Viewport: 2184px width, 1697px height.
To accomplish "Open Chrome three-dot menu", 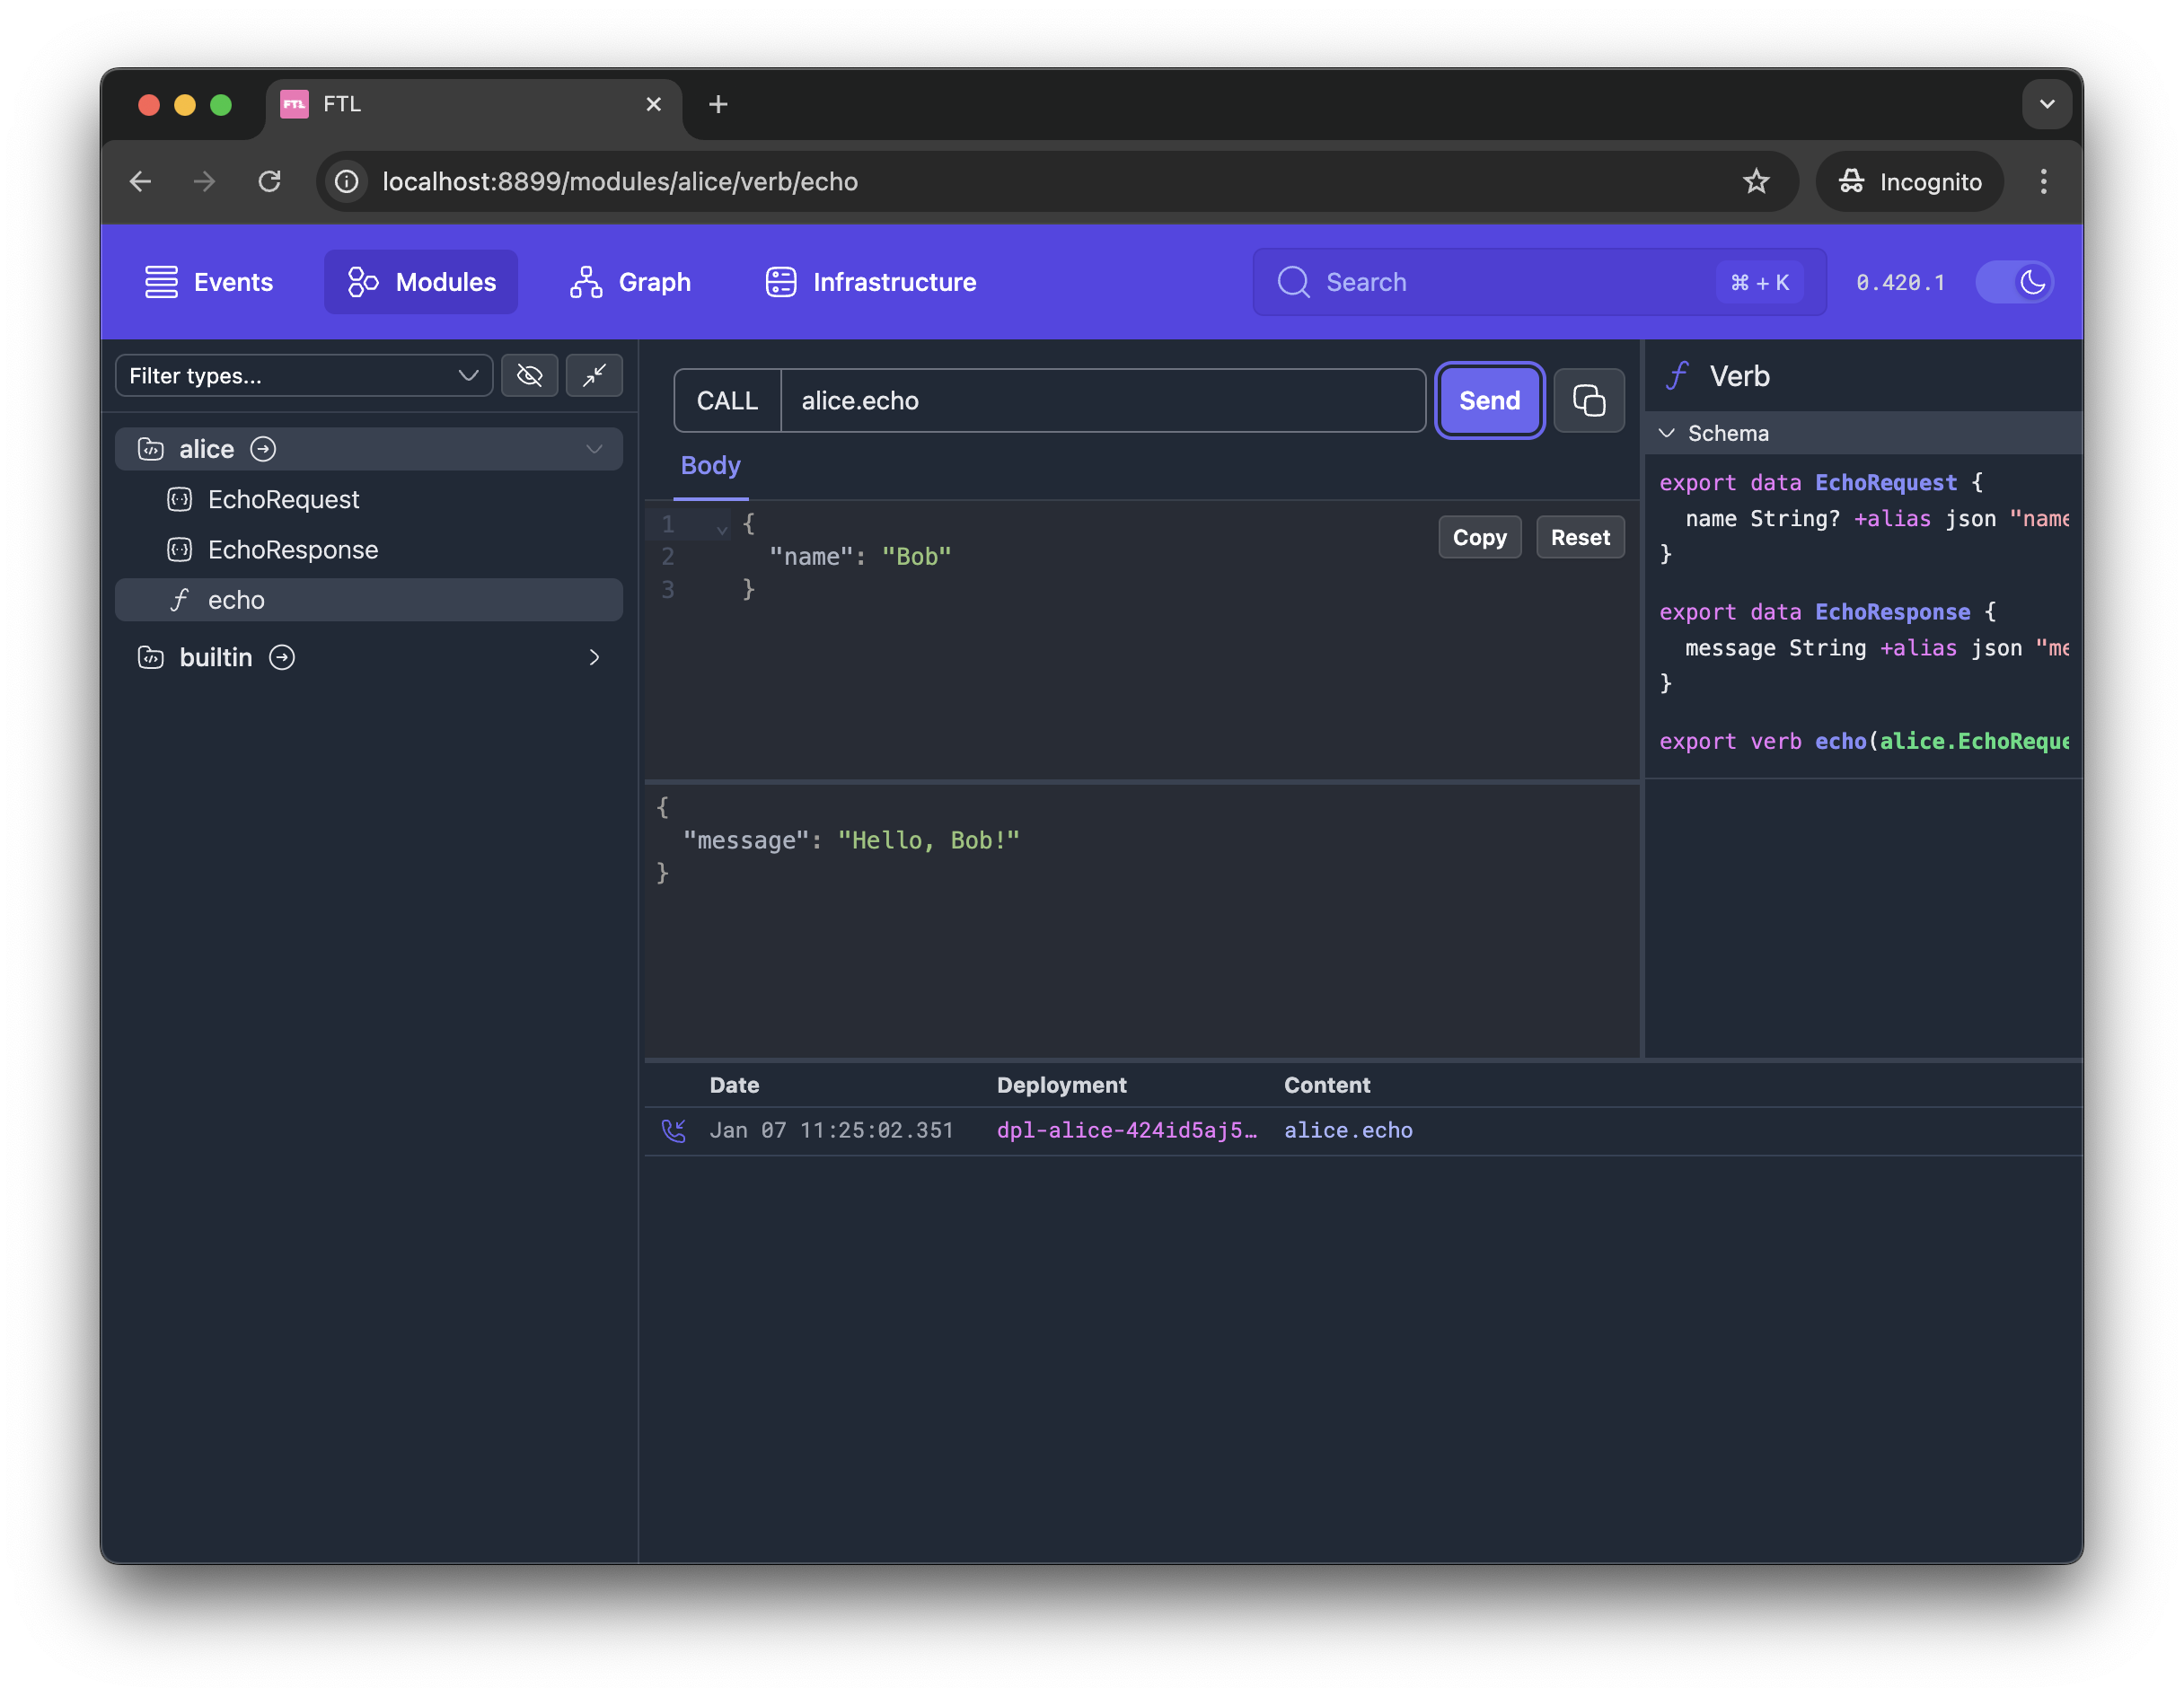I will 2043,181.
